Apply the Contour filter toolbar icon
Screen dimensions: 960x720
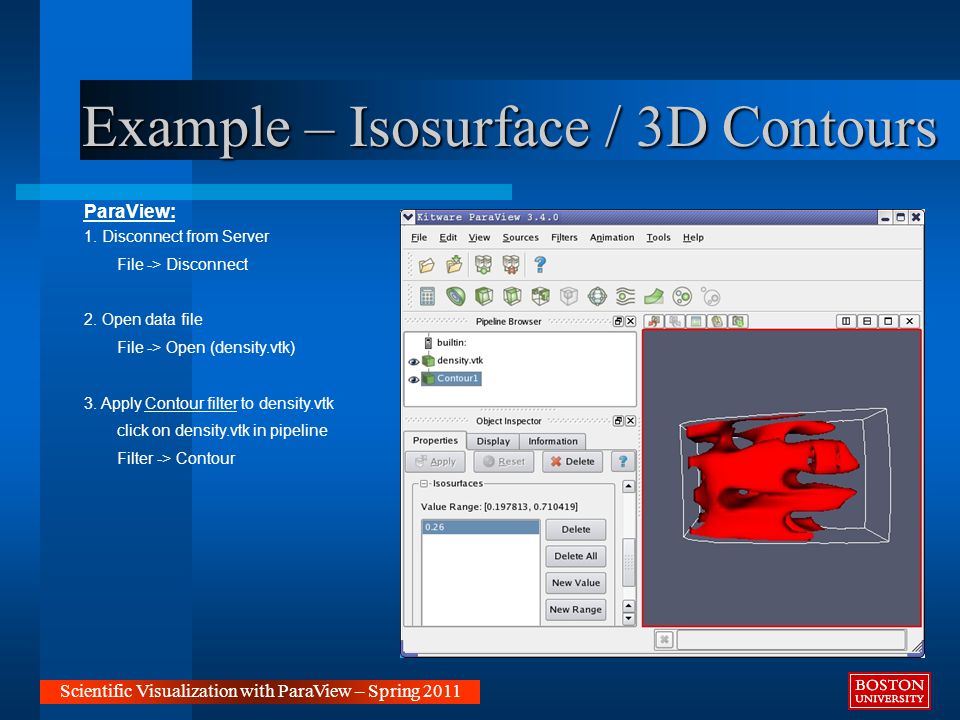[456, 297]
